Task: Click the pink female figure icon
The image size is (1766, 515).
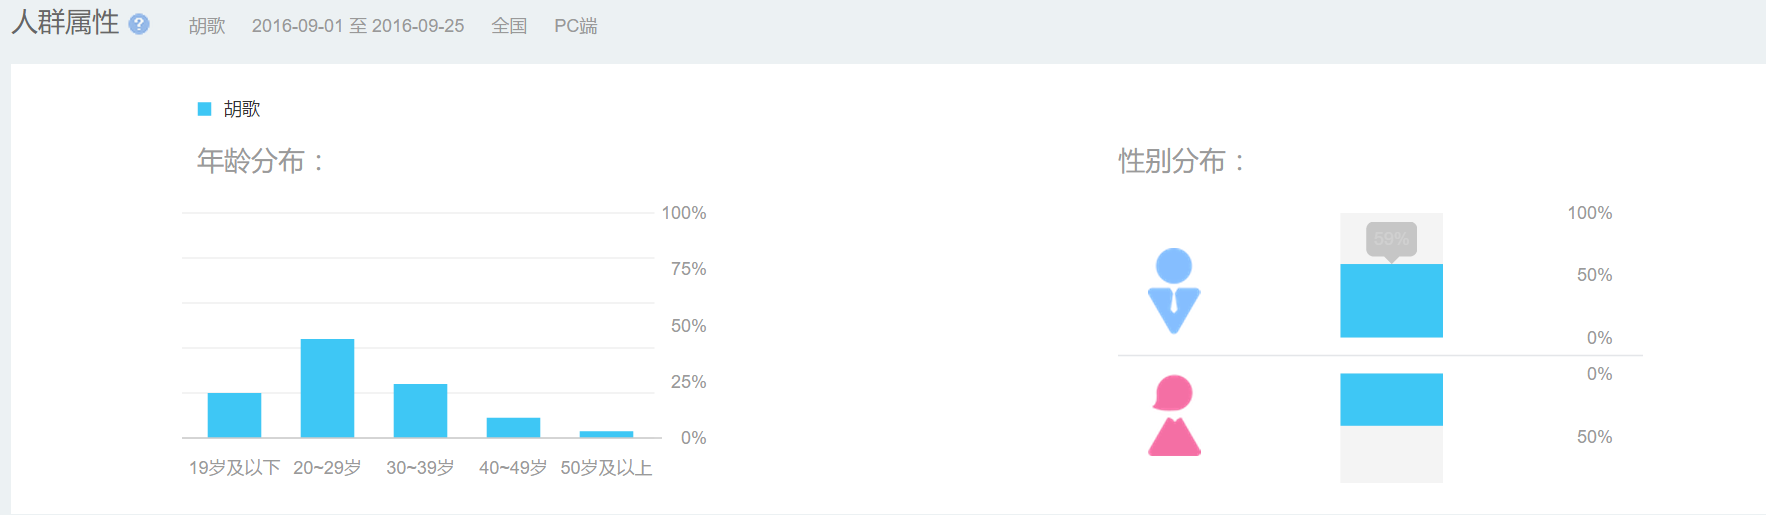Action: [x=1174, y=416]
